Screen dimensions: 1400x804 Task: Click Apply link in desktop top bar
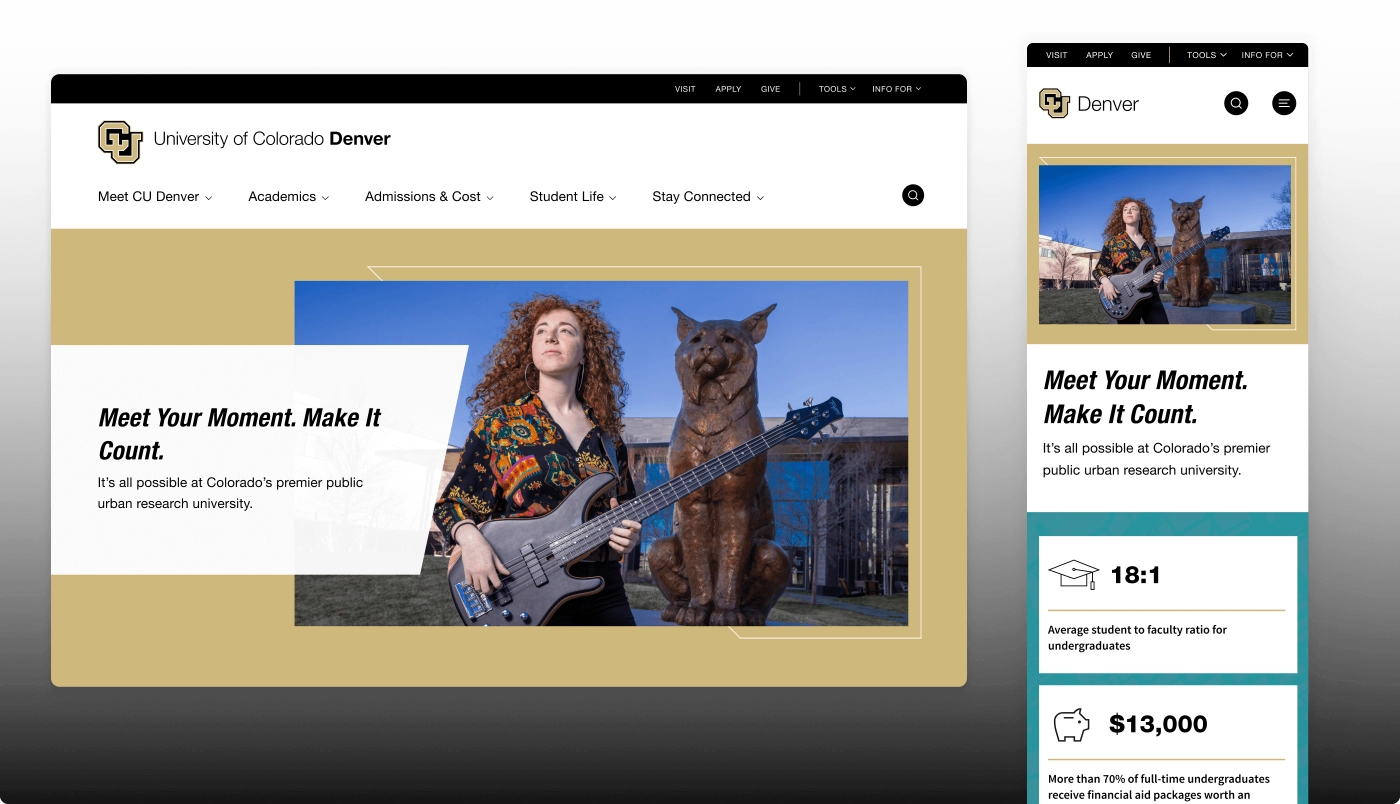(x=728, y=89)
